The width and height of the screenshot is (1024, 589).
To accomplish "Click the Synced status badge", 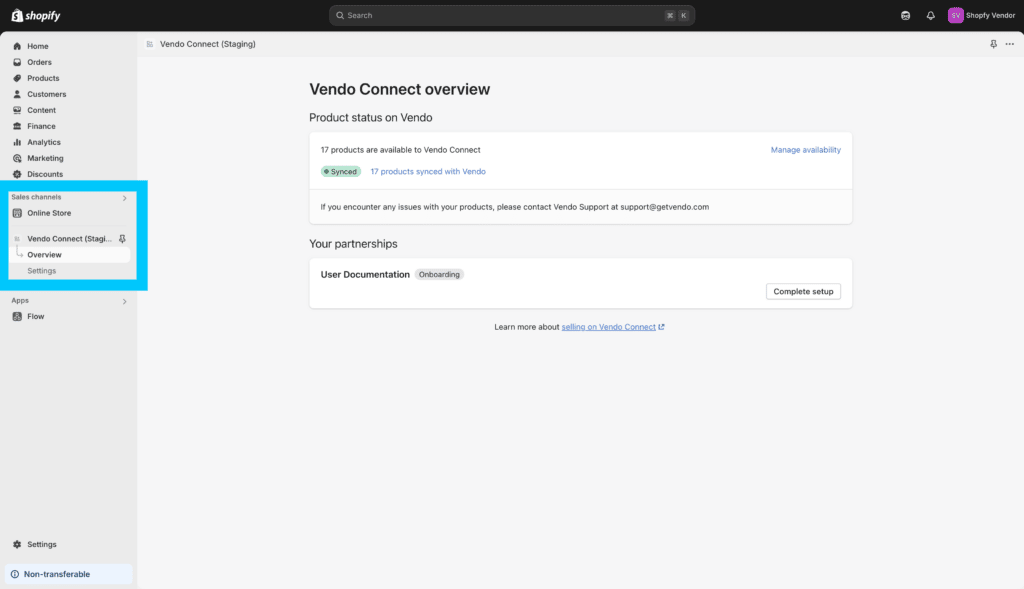I will pyautogui.click(x=341, y=172).
